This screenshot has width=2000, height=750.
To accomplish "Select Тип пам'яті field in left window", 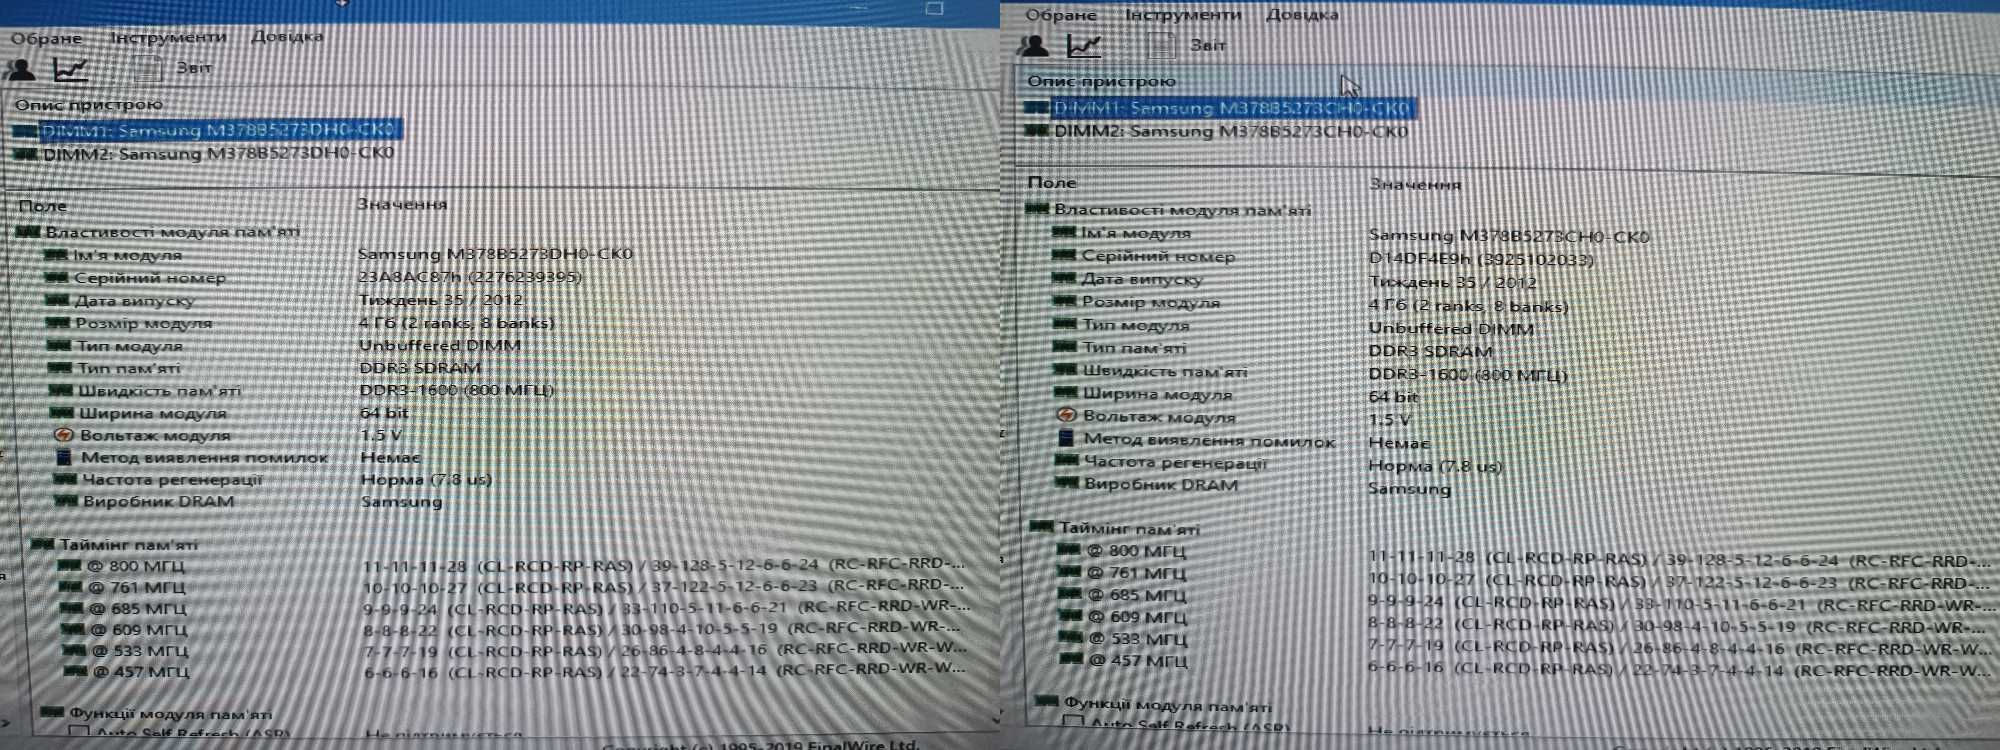I will [x=129, y=368].
